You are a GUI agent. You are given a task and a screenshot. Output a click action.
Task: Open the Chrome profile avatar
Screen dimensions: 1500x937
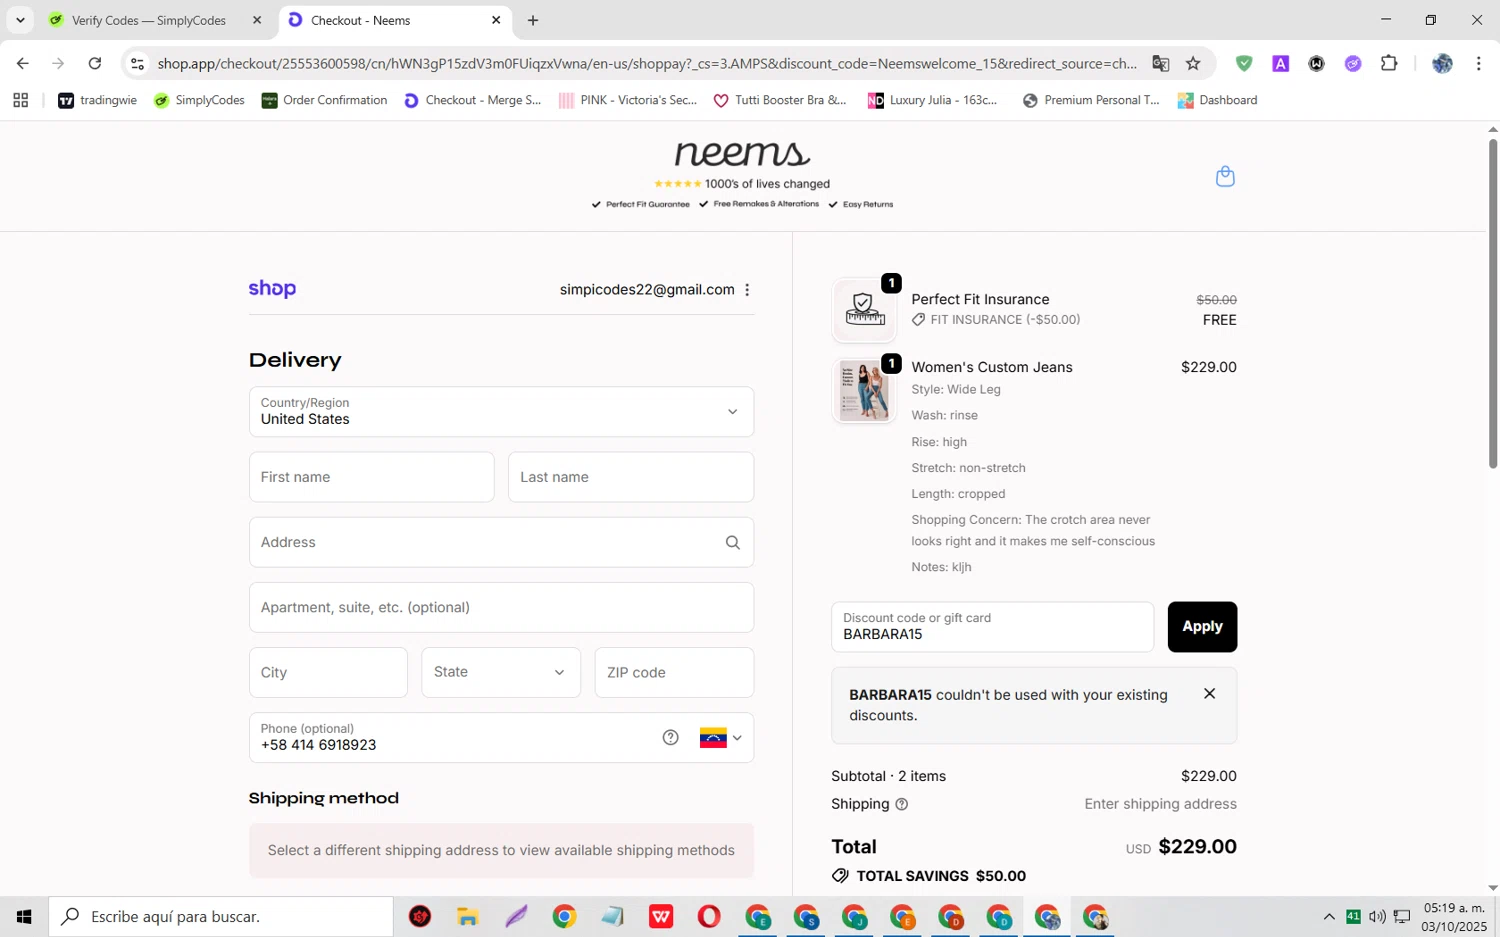click(1441, 63)
